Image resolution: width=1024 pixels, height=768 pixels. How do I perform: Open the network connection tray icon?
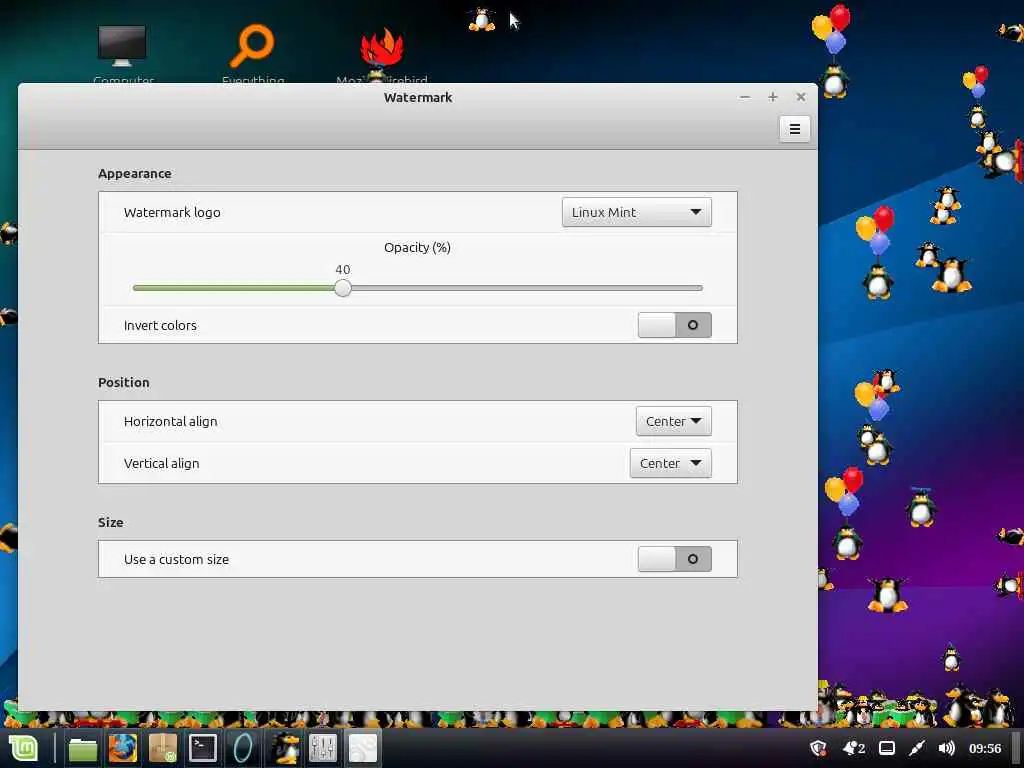917,748
